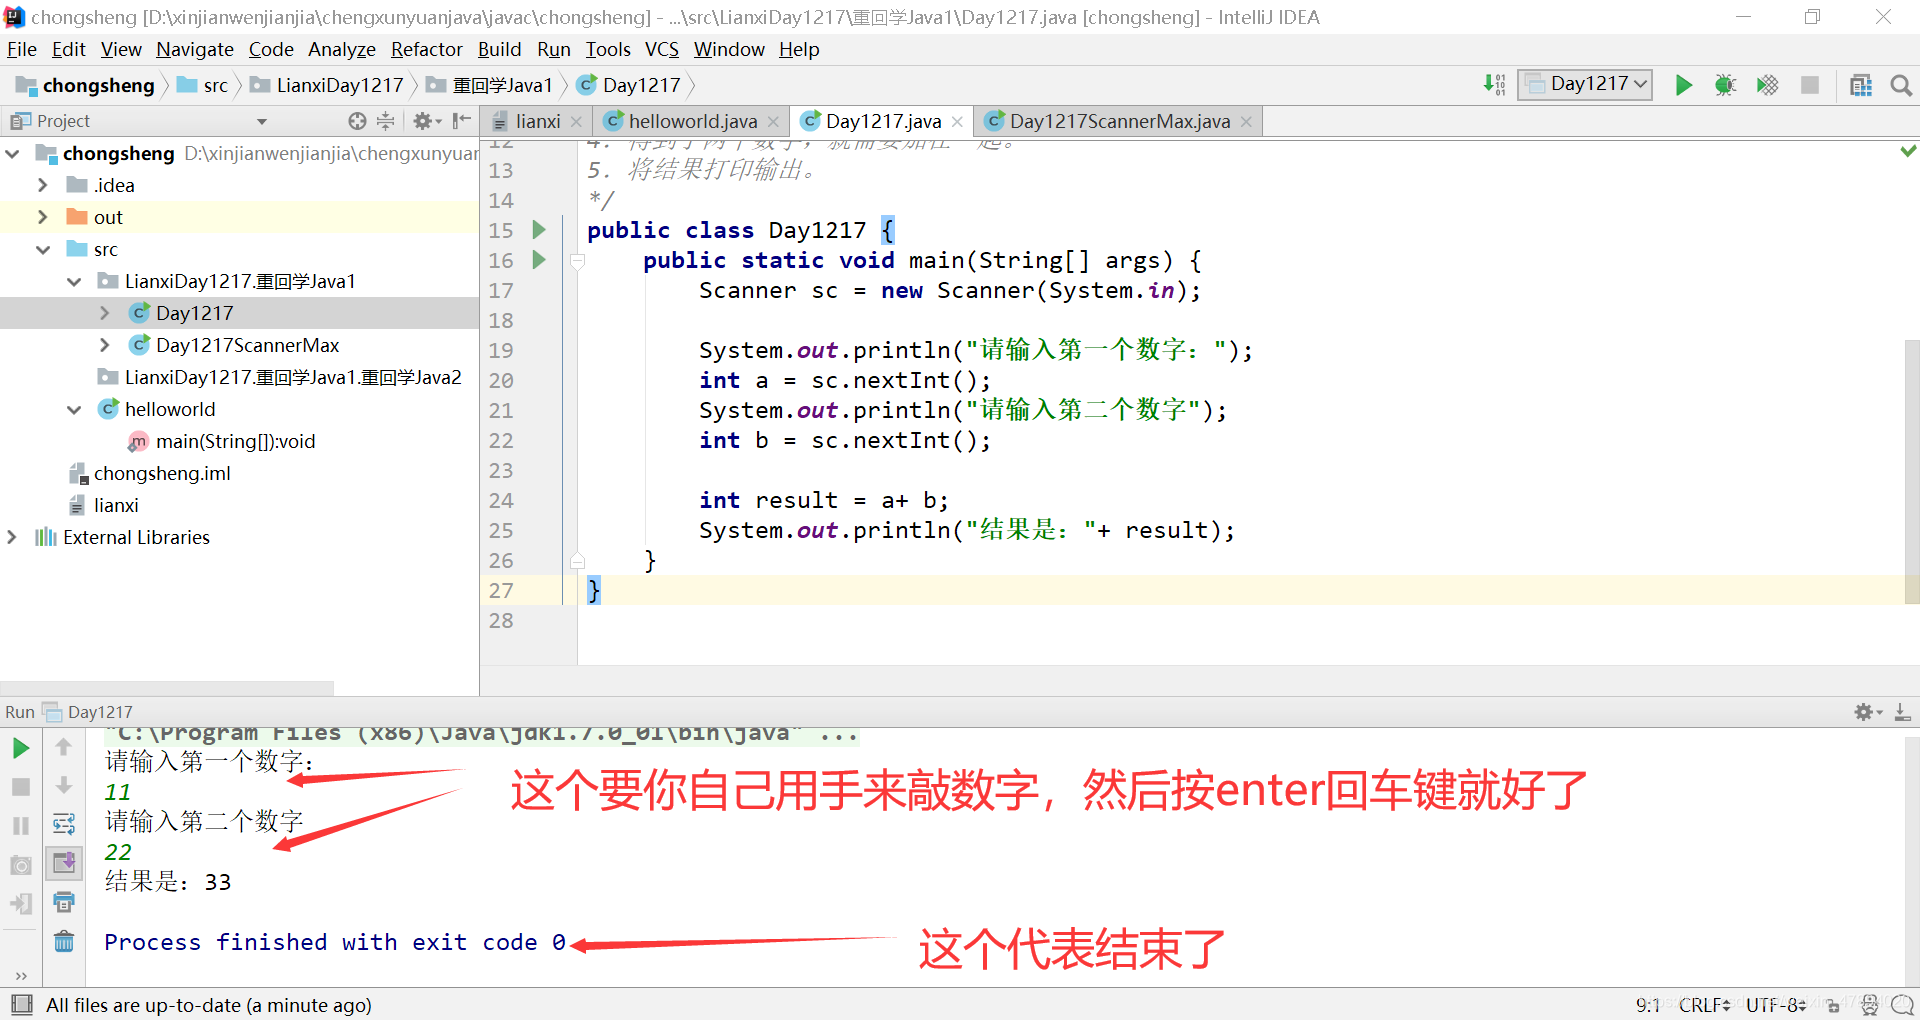Open the Project view selector dropdown arrow
This screenshot has height=1020, width=1920.
tap(262, 121)
